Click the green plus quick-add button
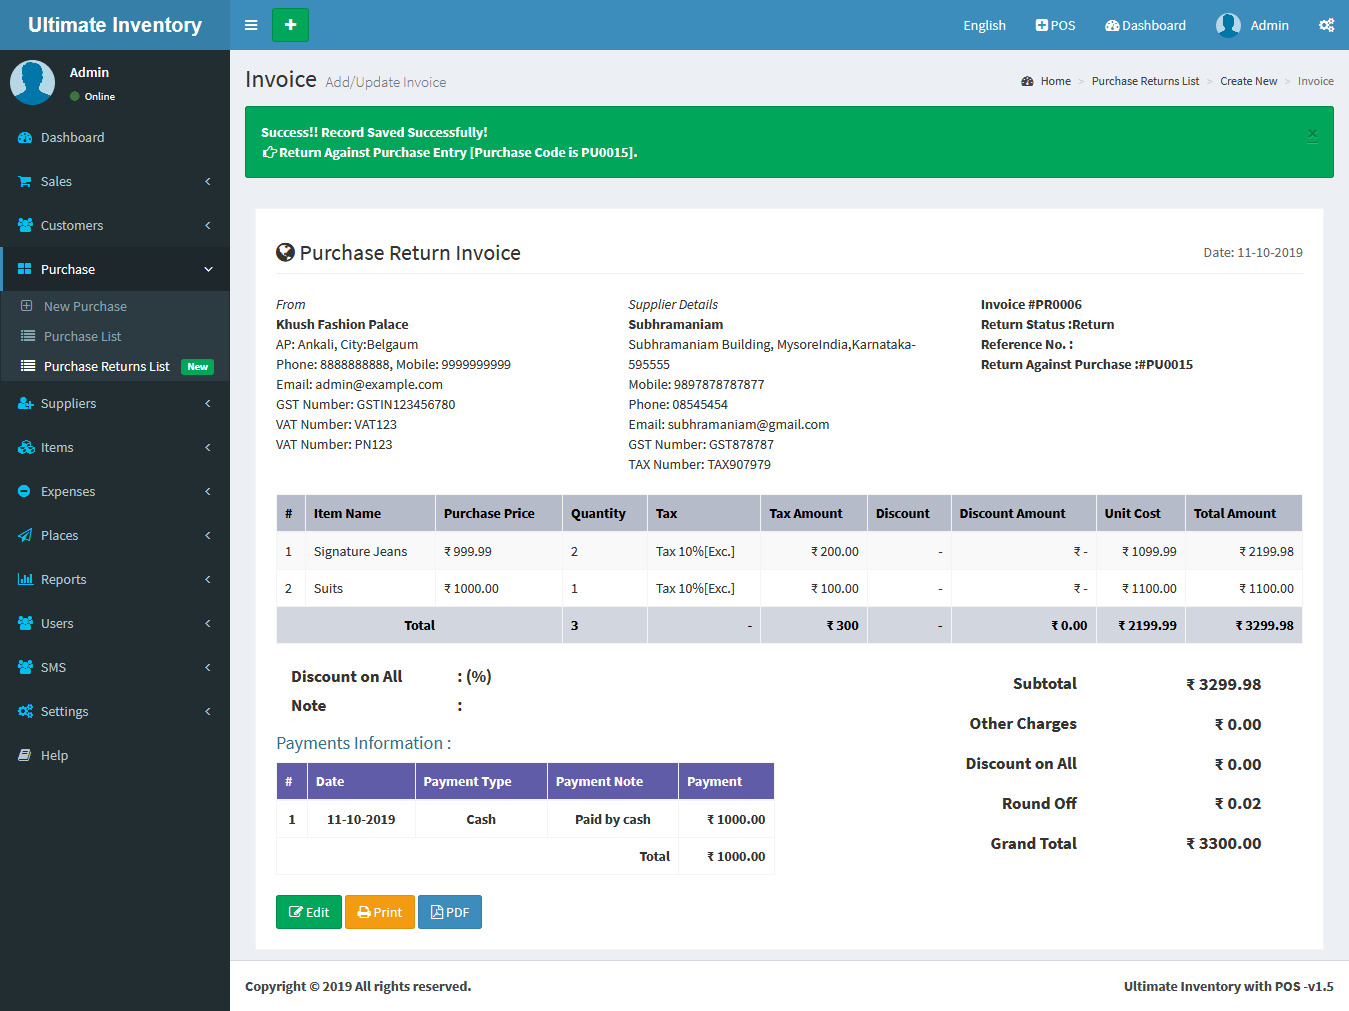The image size is (1349, 1011). (x=290, y=25)
